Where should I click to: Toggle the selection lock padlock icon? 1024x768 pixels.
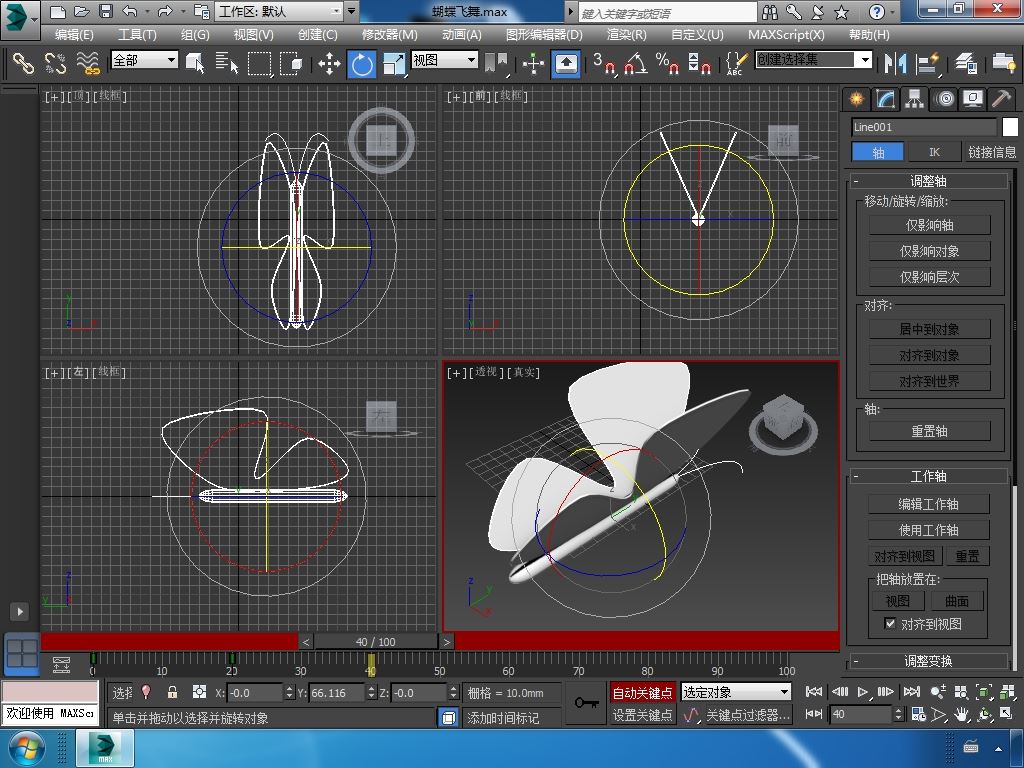(172, 692)
